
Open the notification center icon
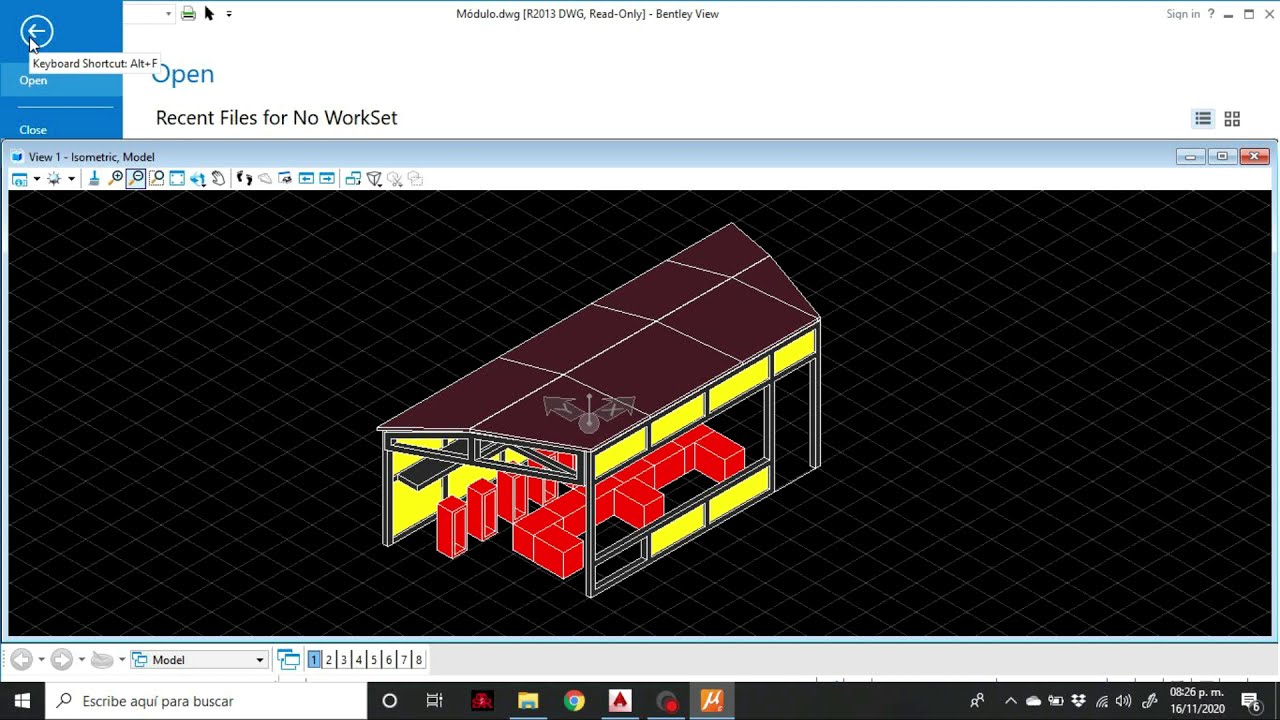pyautogui.click(x=1250, y=701)
